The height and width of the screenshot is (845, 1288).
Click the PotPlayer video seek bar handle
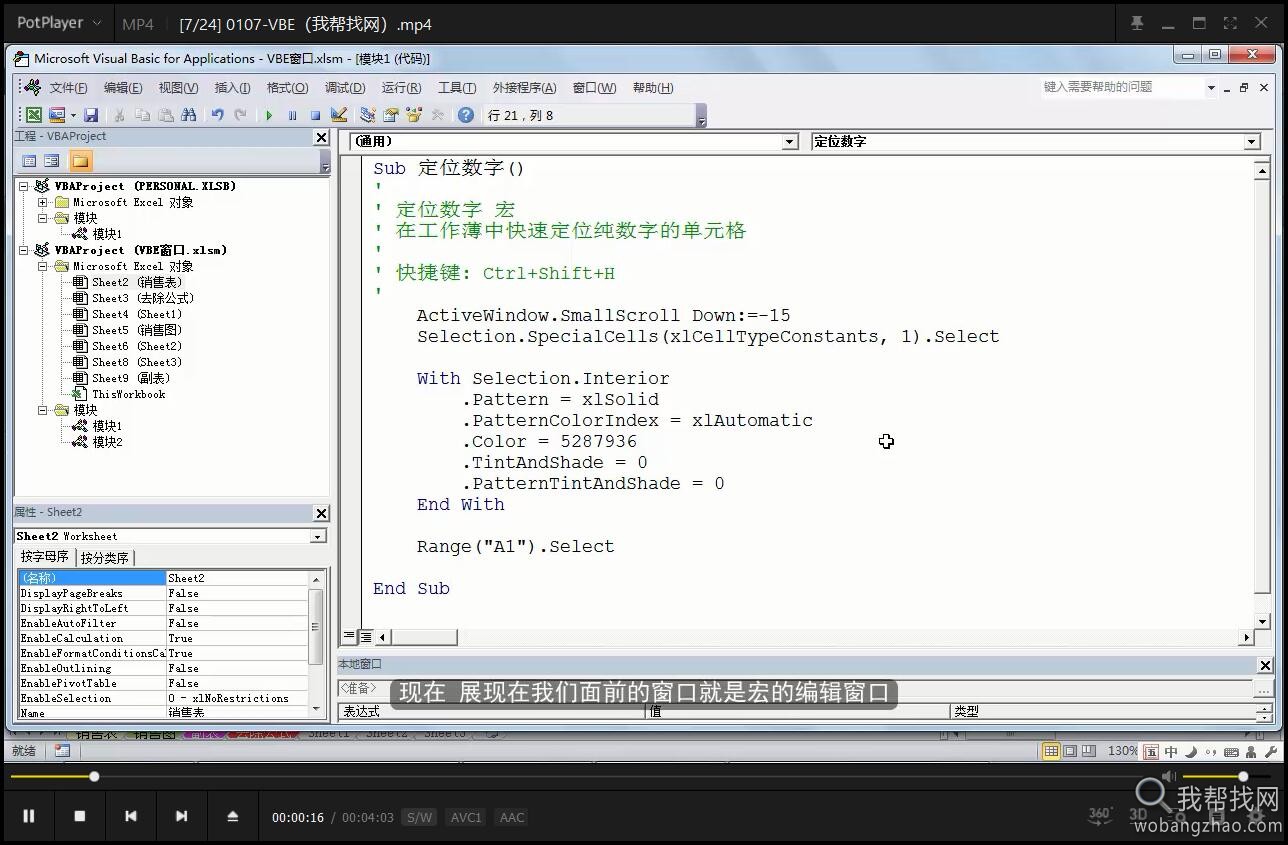[94, 776]
